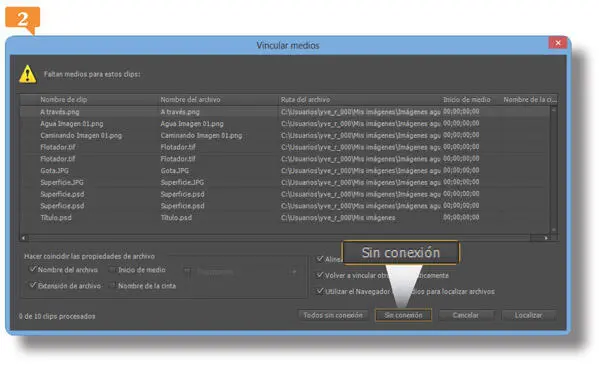
Task: Click the timecode of the Agua Imagen 01.png row
Action: point(461,123)
